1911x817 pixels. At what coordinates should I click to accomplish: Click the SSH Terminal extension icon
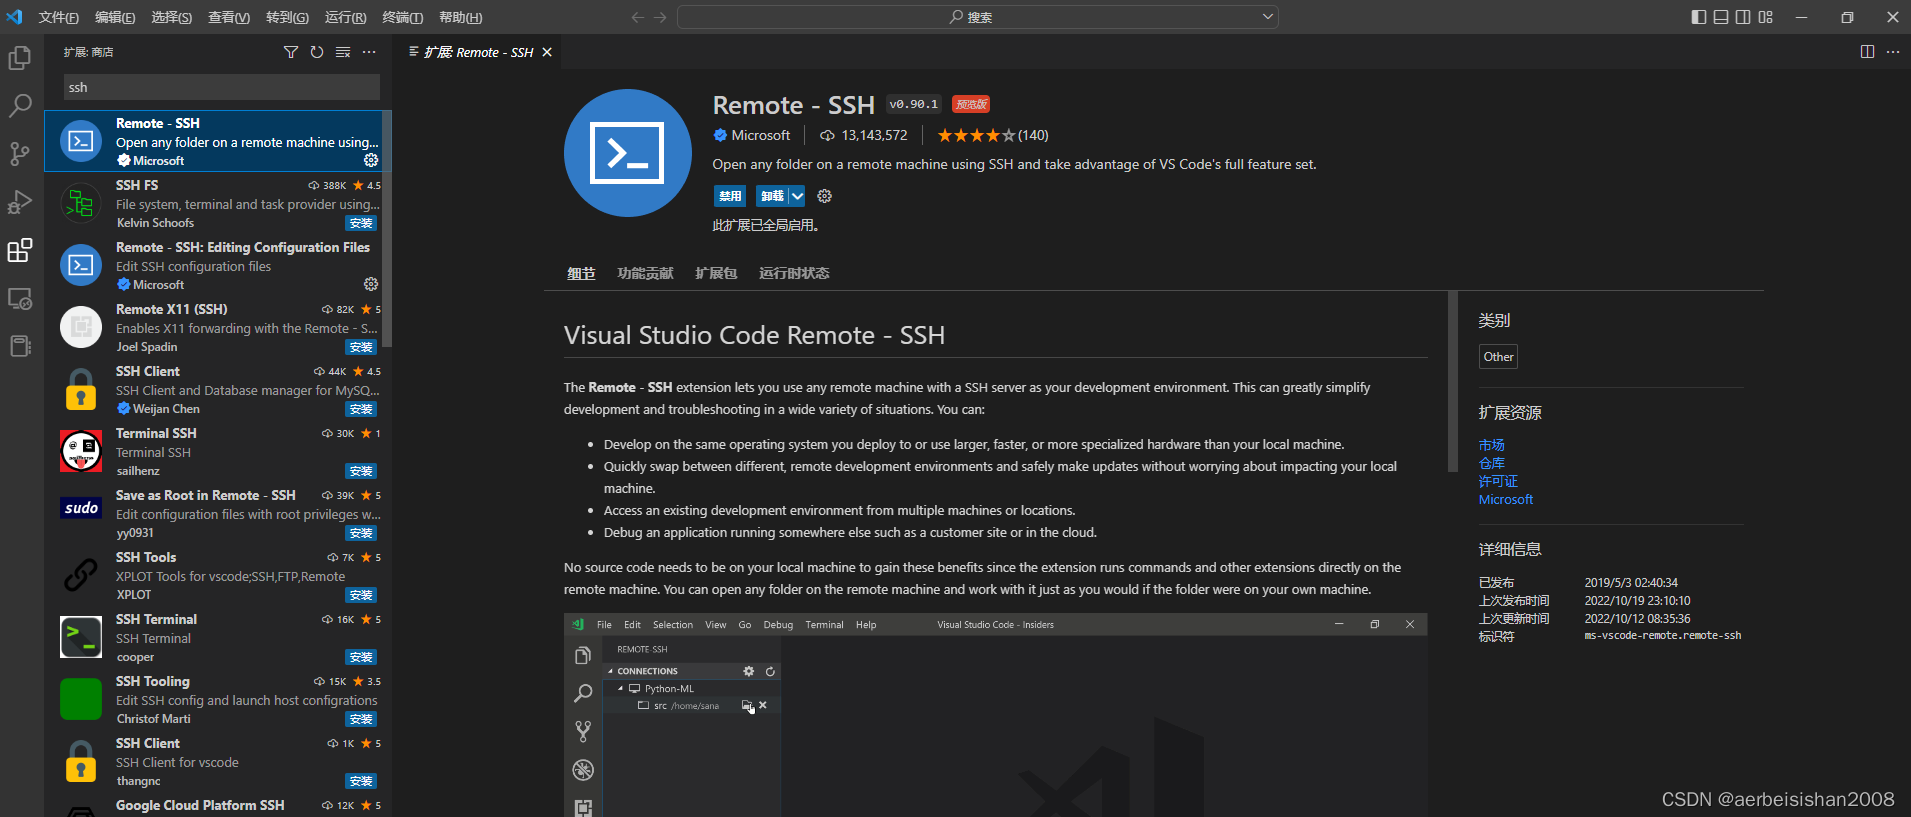(81, 638)
